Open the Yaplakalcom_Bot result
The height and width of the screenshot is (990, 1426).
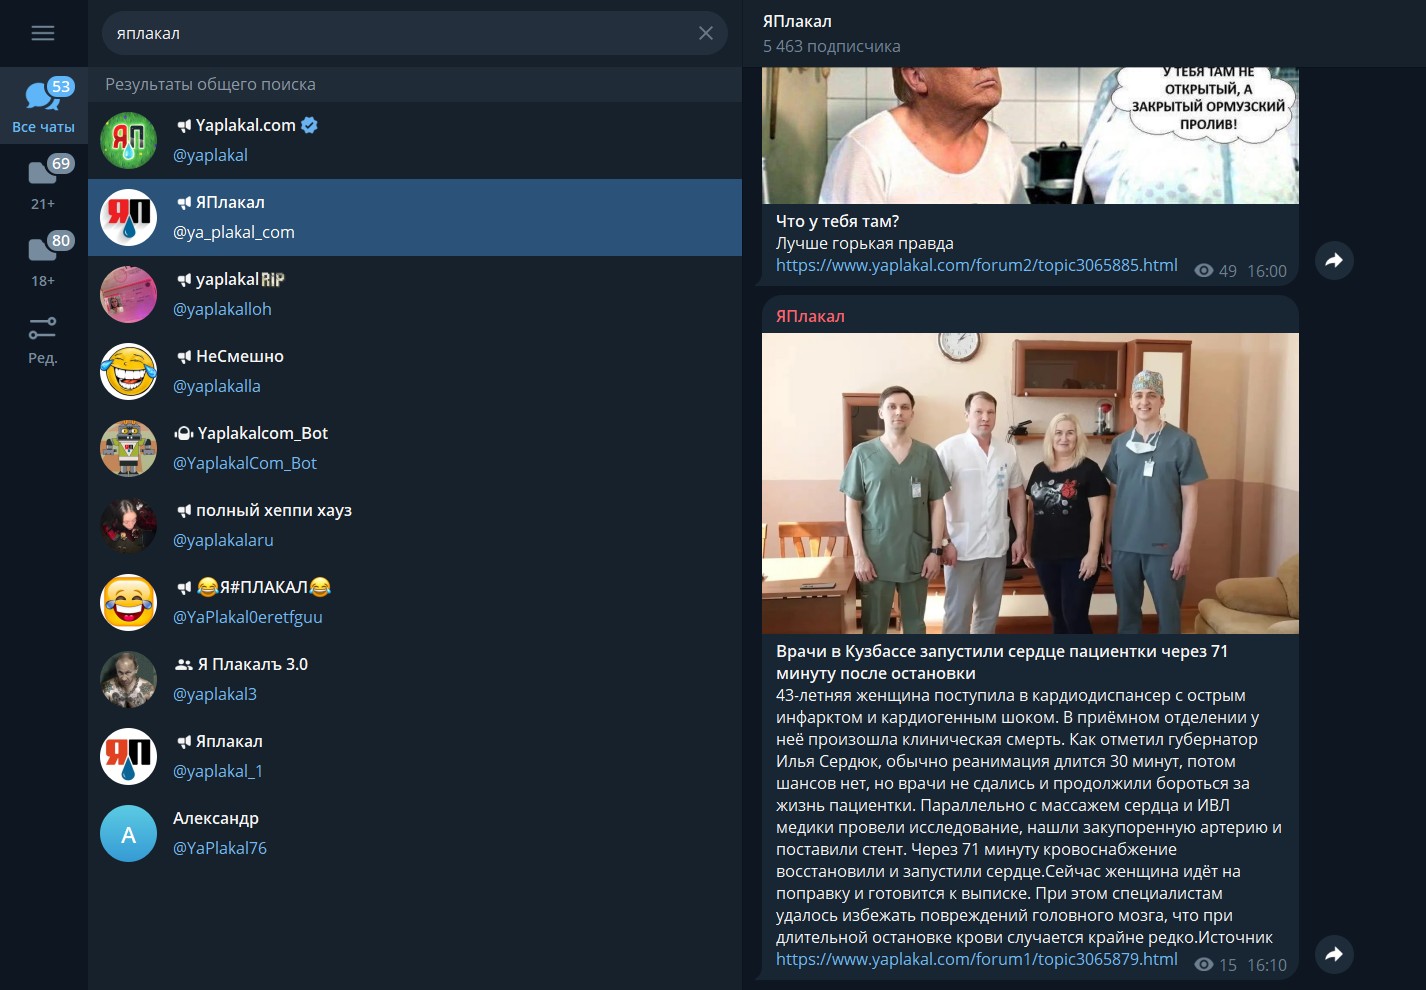[415, 448]
